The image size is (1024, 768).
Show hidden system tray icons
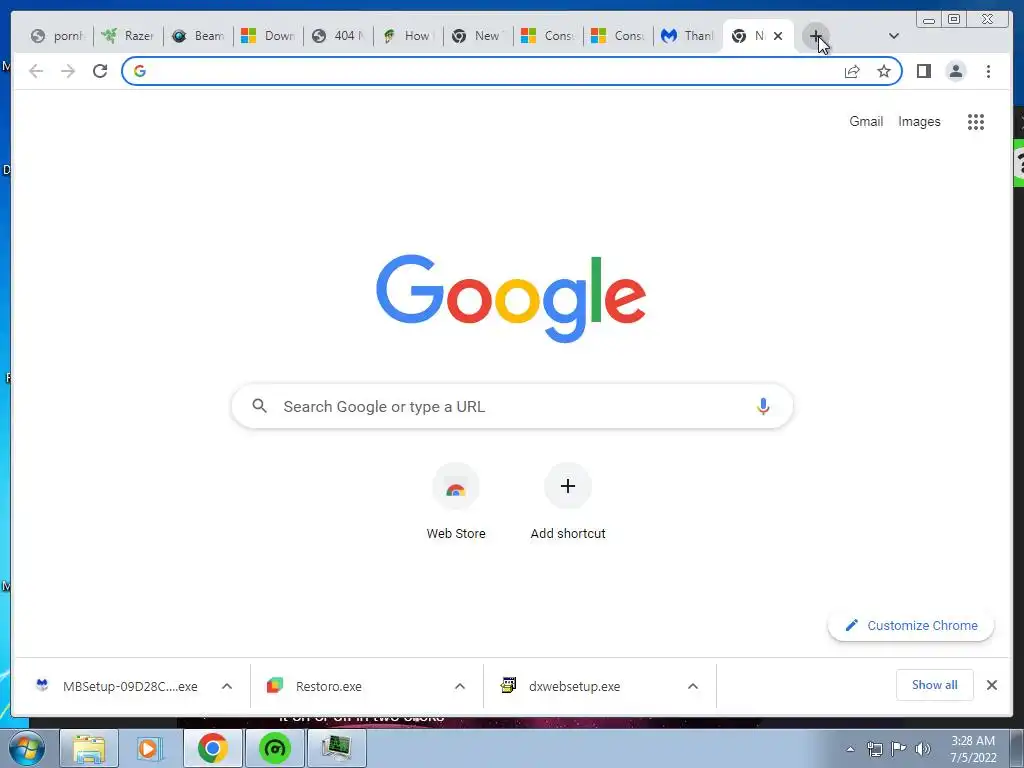[850, 749]
